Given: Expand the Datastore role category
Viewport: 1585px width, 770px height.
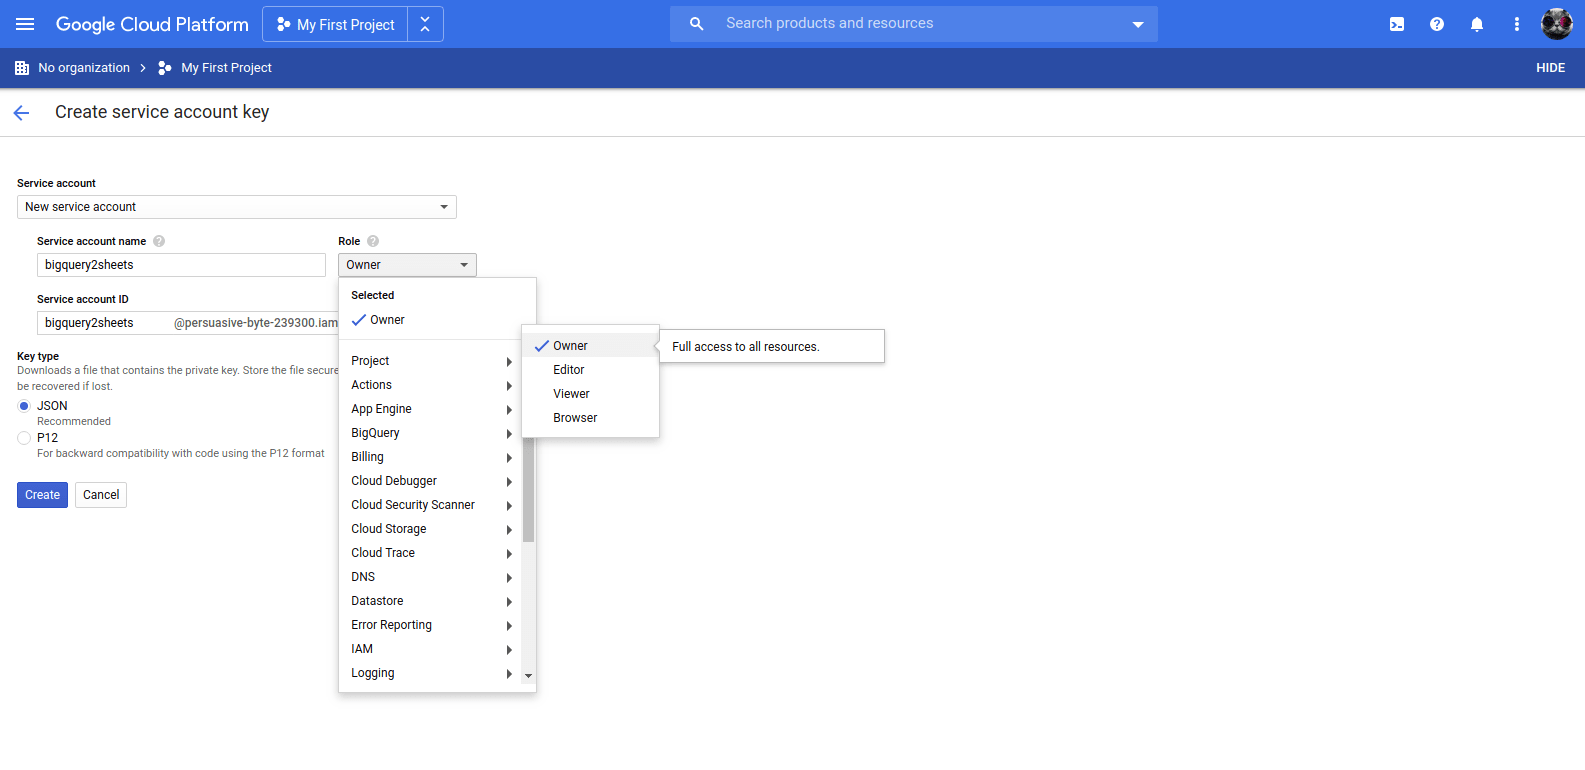Looking at the screenshot, I should coord(431,601).
